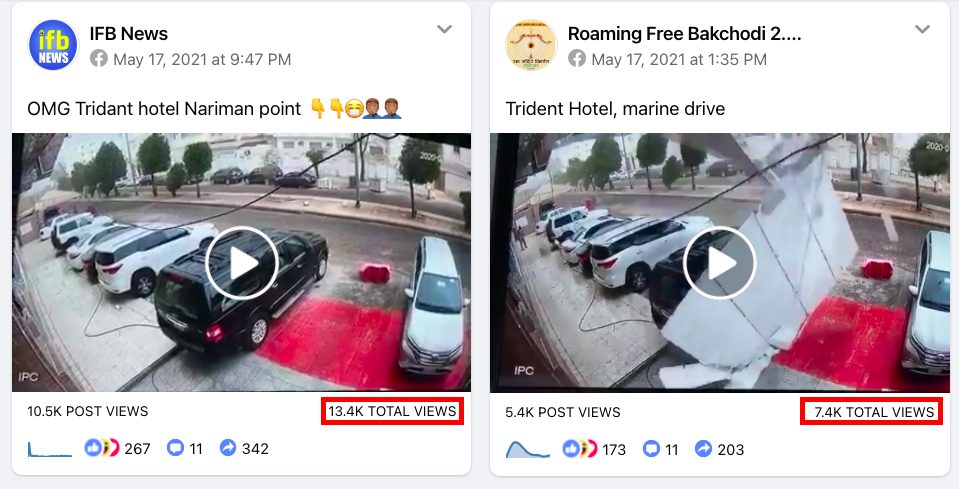Click the comment icon on IFB News post
Viewport: 959px width, 489px height.
coord(175,448)
